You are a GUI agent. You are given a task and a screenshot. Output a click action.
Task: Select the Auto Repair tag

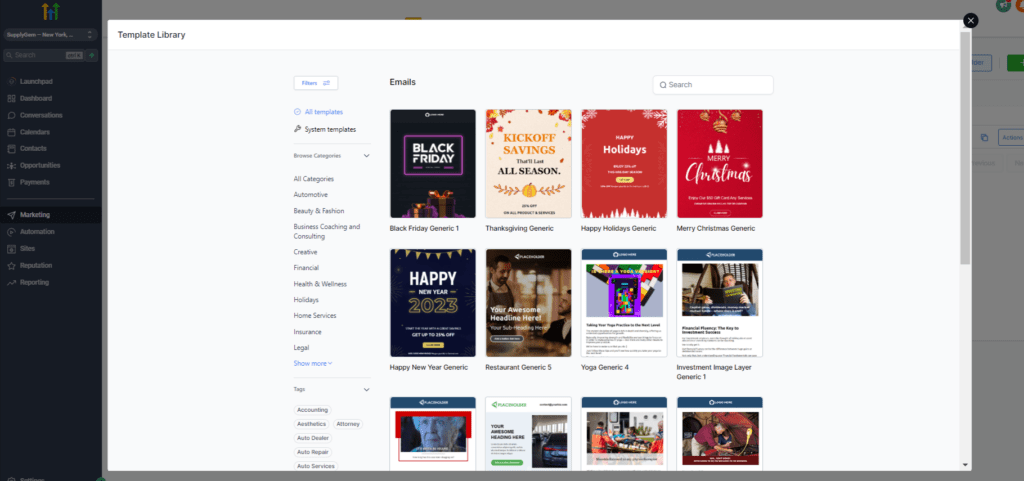pyautogui.click(x=313, y=452)
